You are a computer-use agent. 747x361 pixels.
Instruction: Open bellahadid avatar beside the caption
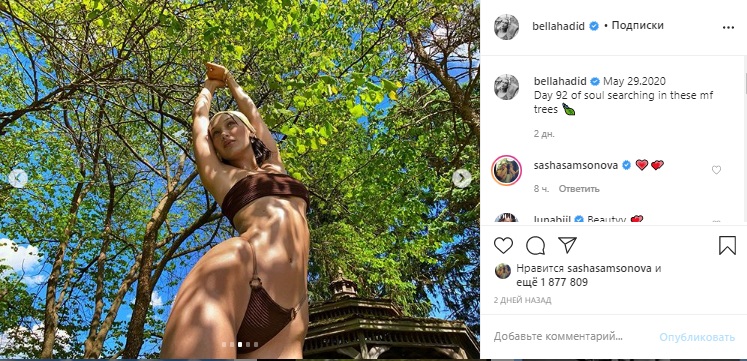[x=506, y=87]
